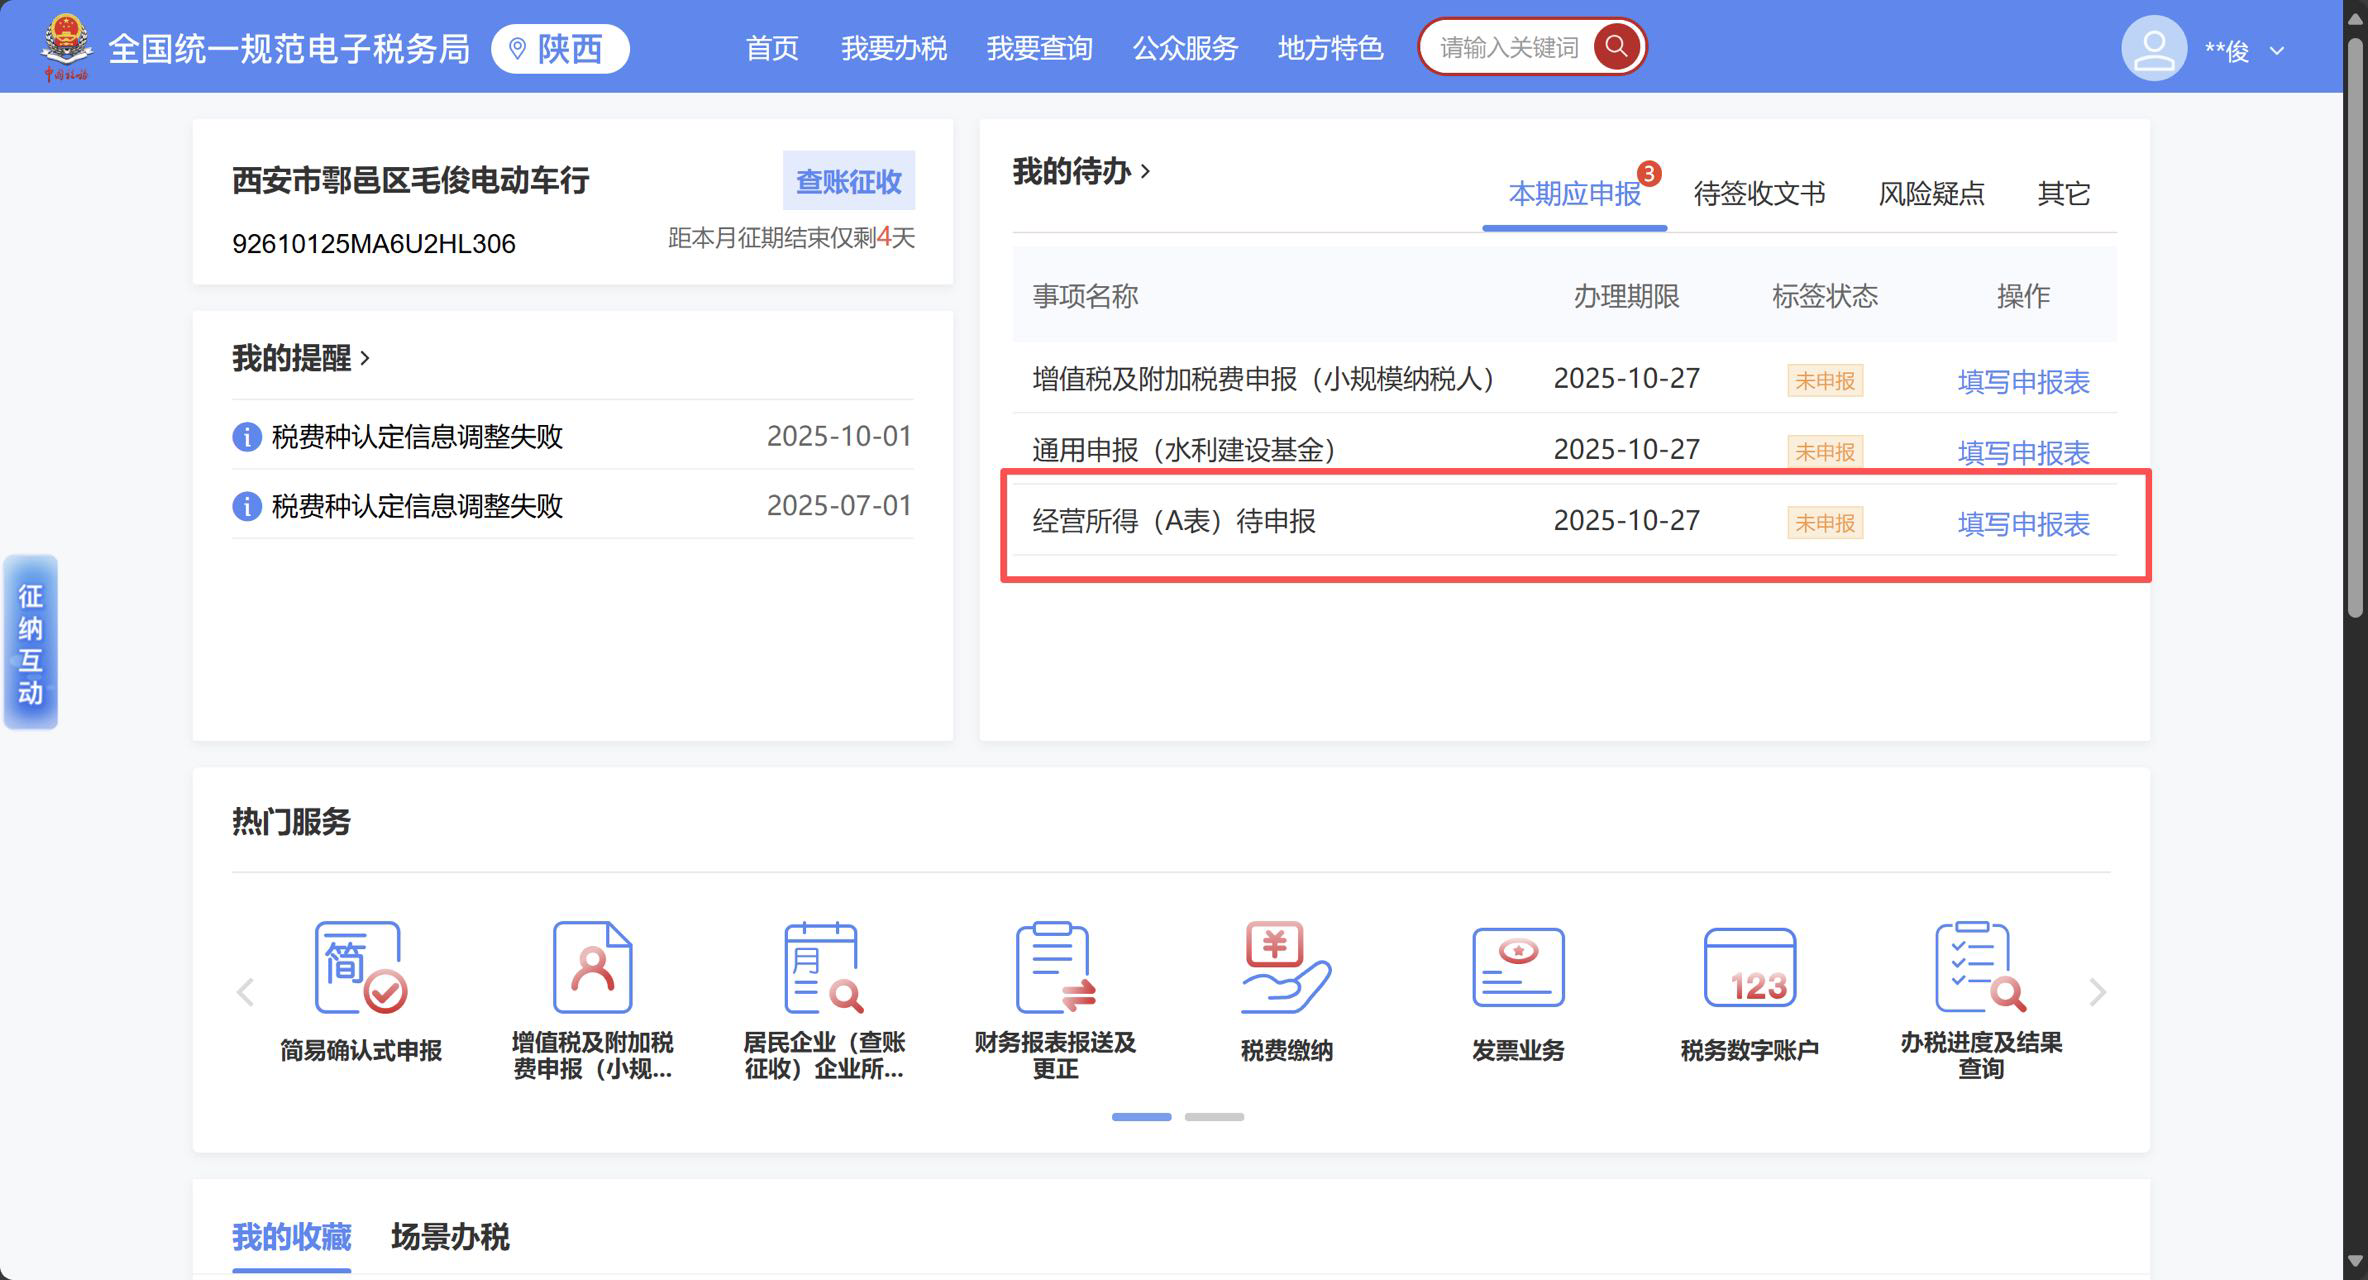Open 我要办税 menu item
The image size is (2368, 1280).
point(893,48)
